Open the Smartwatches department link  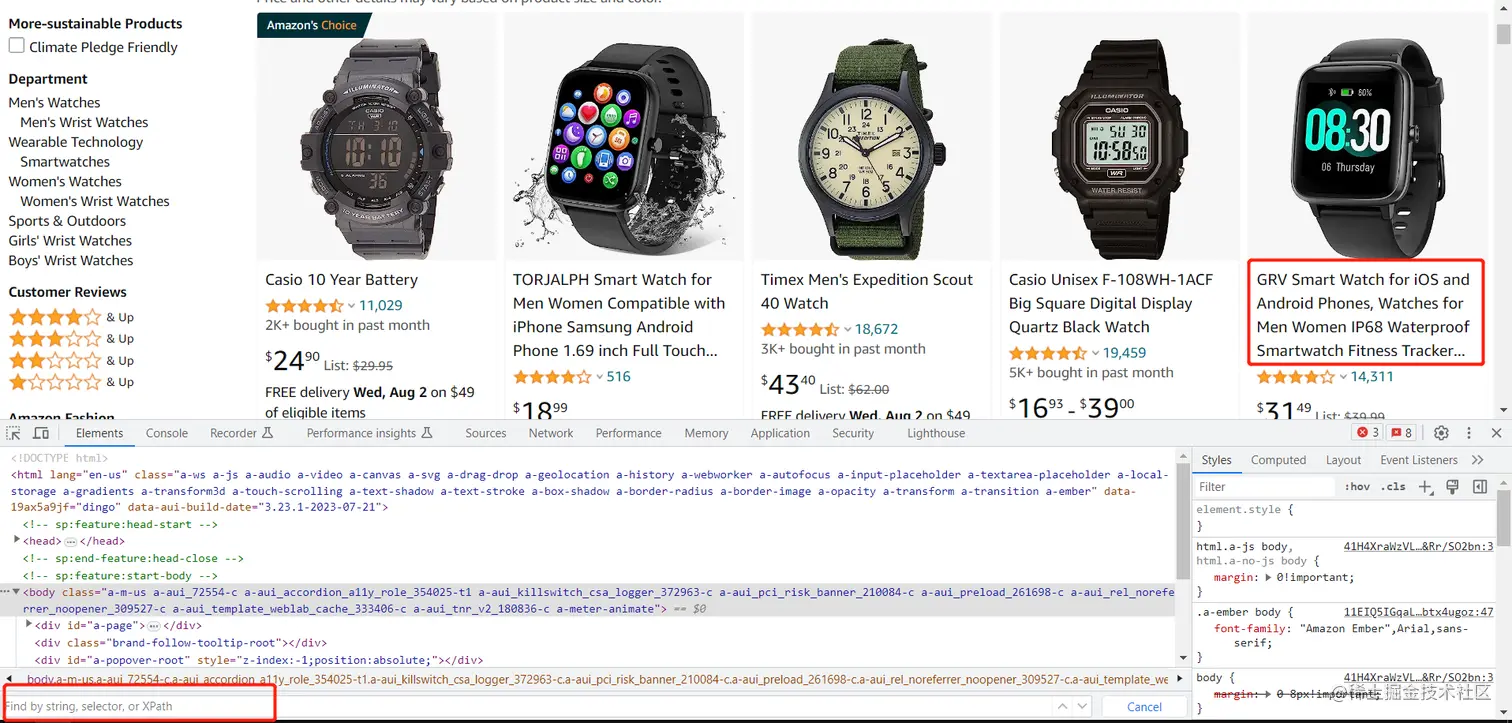tap(65, 161)
